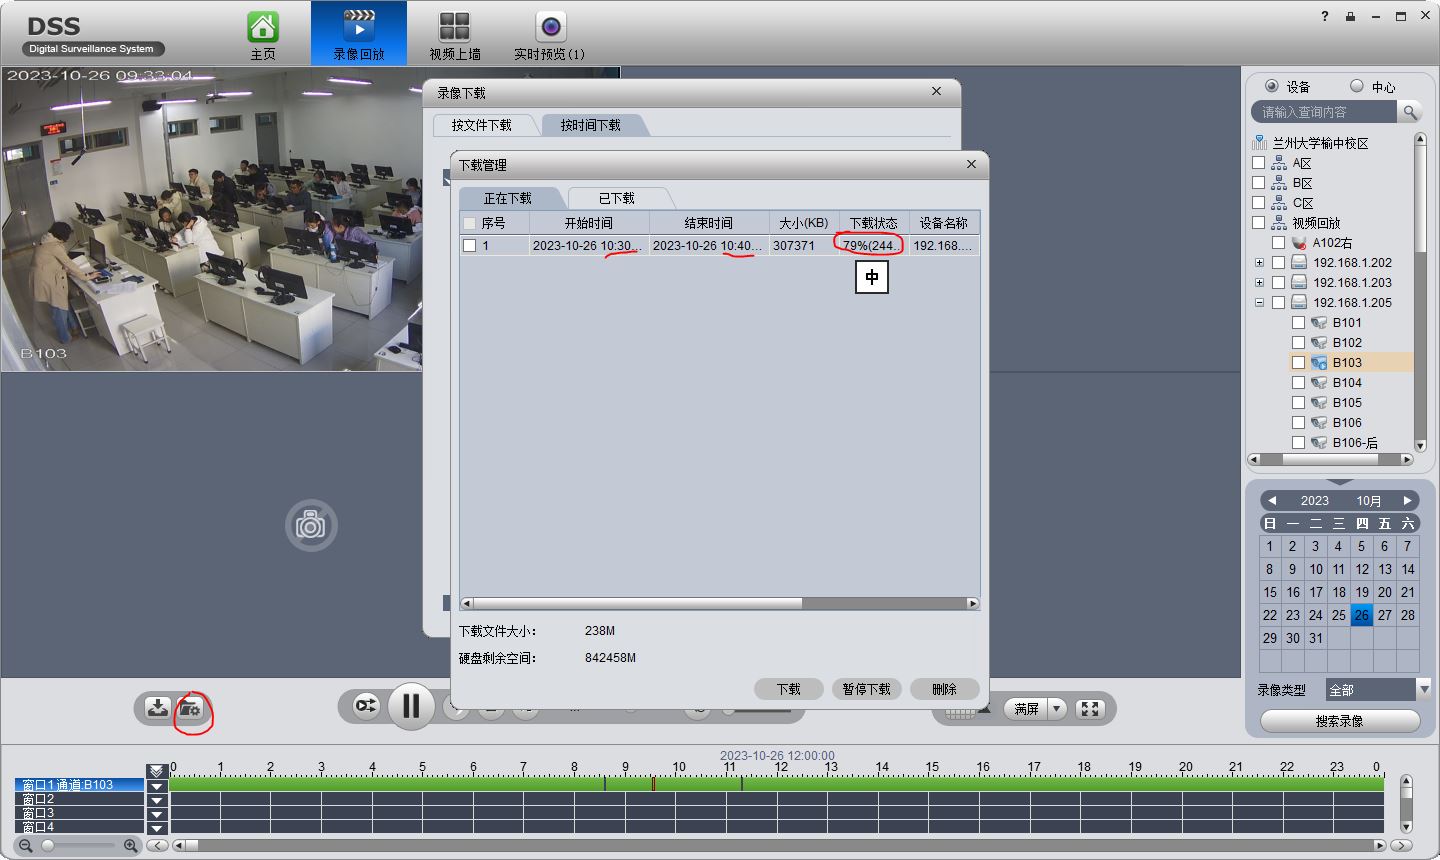Click the 兰州大学榆中校区 root node
The width and height of the screenshot is (1440, 860).
click(x=1320, y=143)
